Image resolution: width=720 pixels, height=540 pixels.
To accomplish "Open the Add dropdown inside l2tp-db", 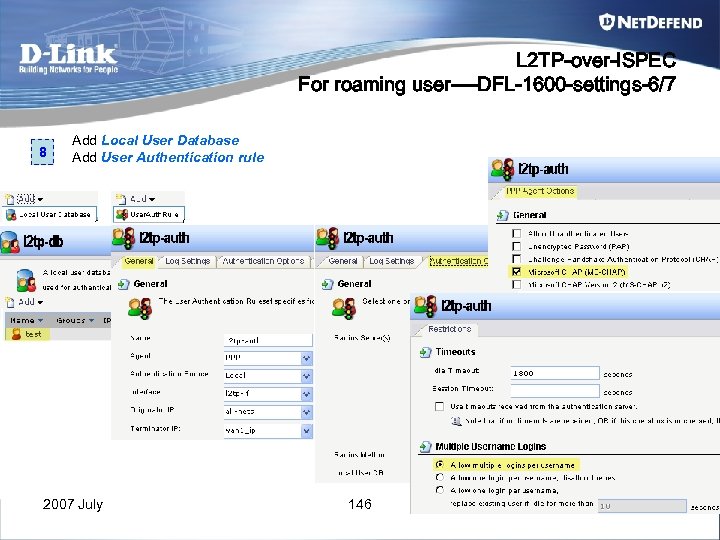I will [x=30, y=302].
